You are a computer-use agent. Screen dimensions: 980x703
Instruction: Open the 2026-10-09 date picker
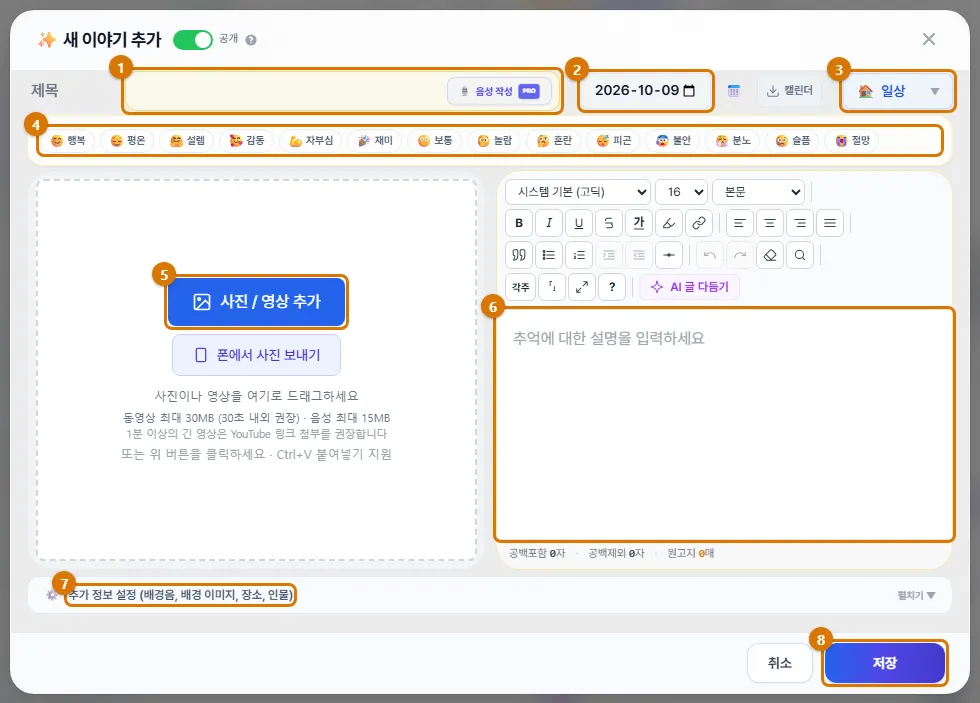(x=645, y=91)
